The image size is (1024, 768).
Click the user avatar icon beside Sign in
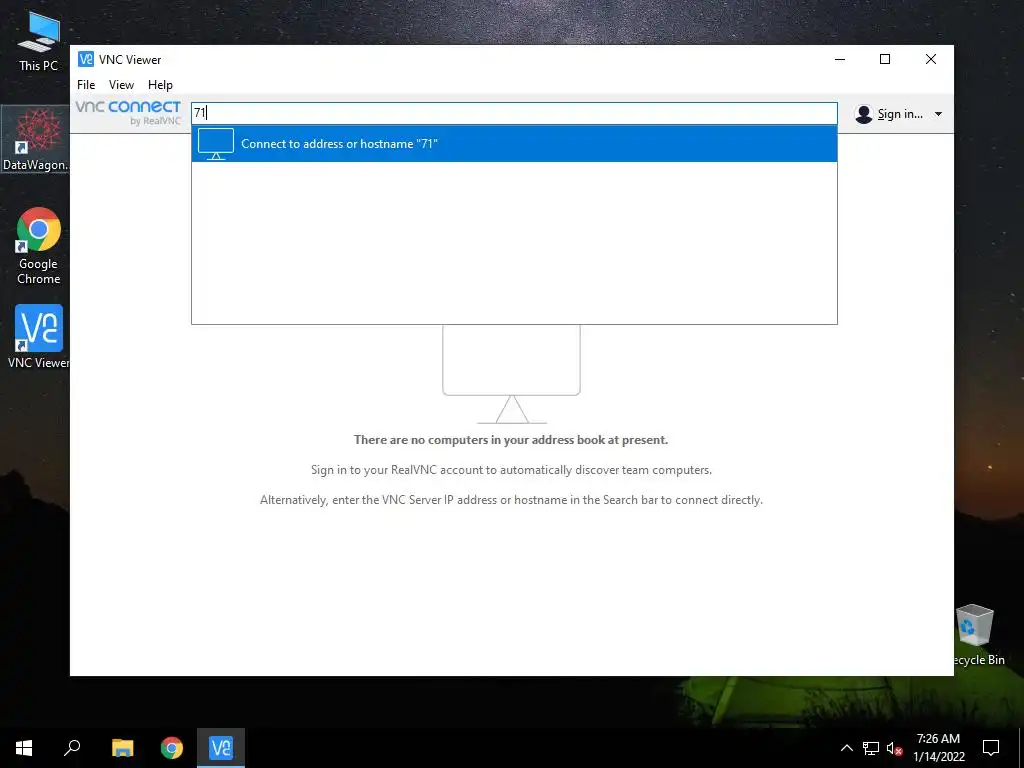[x=863, y=114]
